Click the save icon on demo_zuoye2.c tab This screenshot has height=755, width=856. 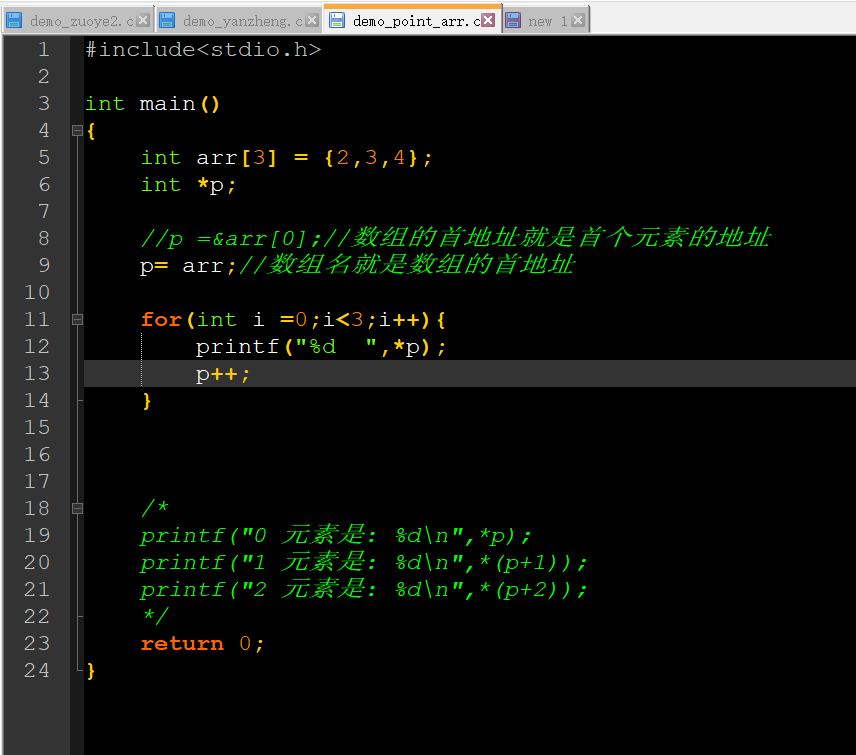click(x=14, y=20)
